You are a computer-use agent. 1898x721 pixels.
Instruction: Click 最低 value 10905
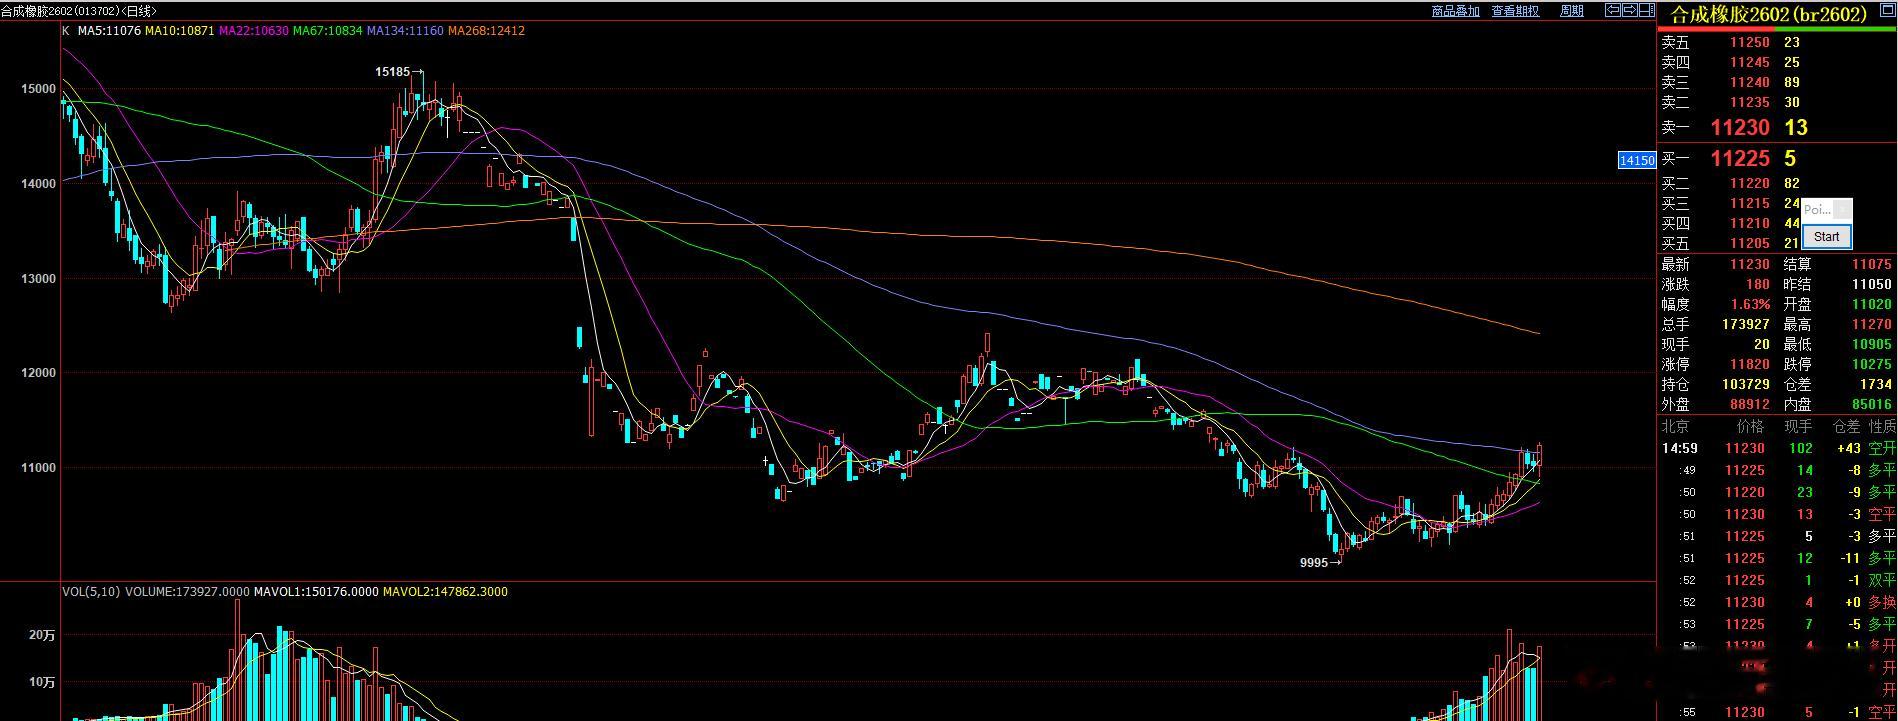[x=1871, y=345]
